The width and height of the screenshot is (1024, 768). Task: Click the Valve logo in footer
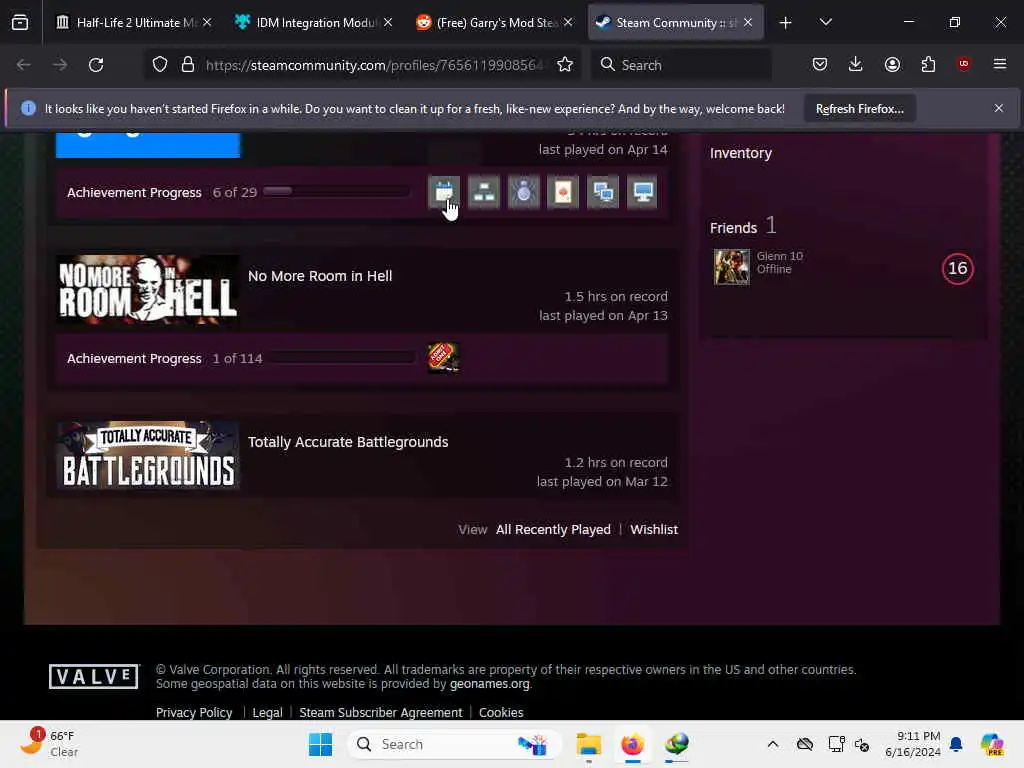(x=94, y=677)
